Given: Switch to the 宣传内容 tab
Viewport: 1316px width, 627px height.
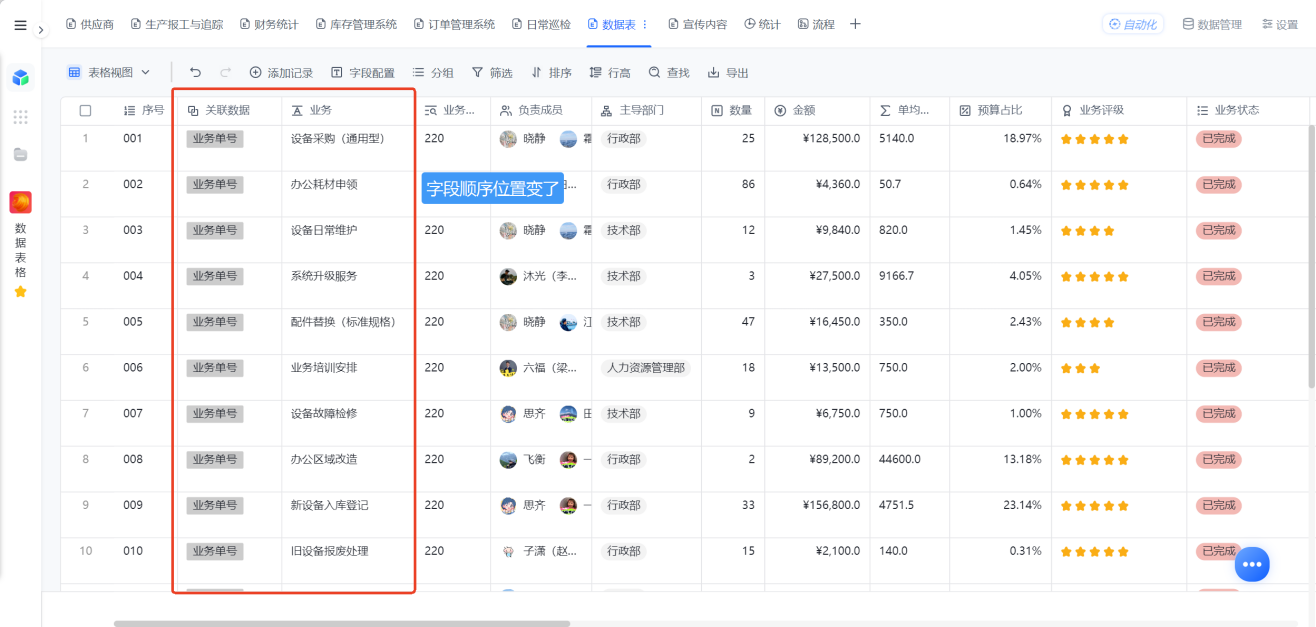Looking at the screenshot, I should pyautogui.click(x=697, y=24).
